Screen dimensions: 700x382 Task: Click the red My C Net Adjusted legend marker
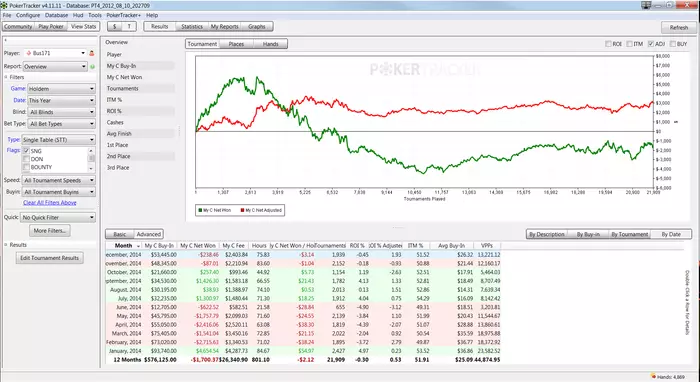tap(242, 210)
